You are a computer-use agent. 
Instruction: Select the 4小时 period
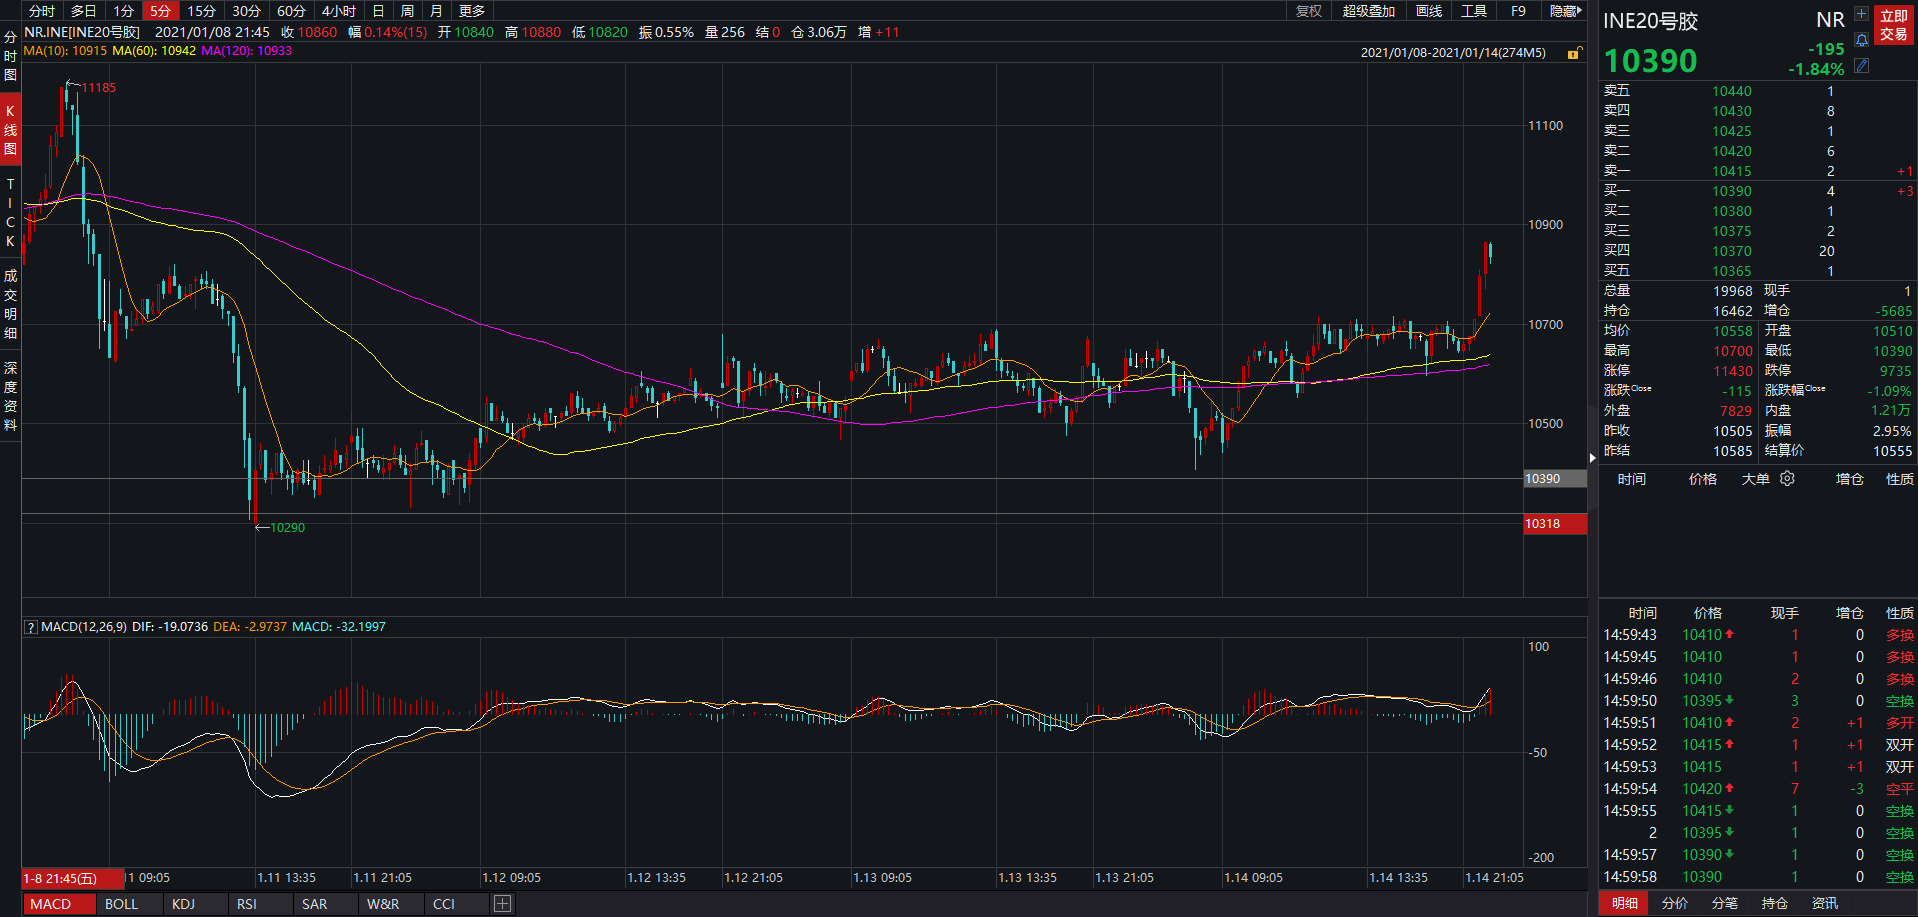pyautogui.click(x=339, y=11)
